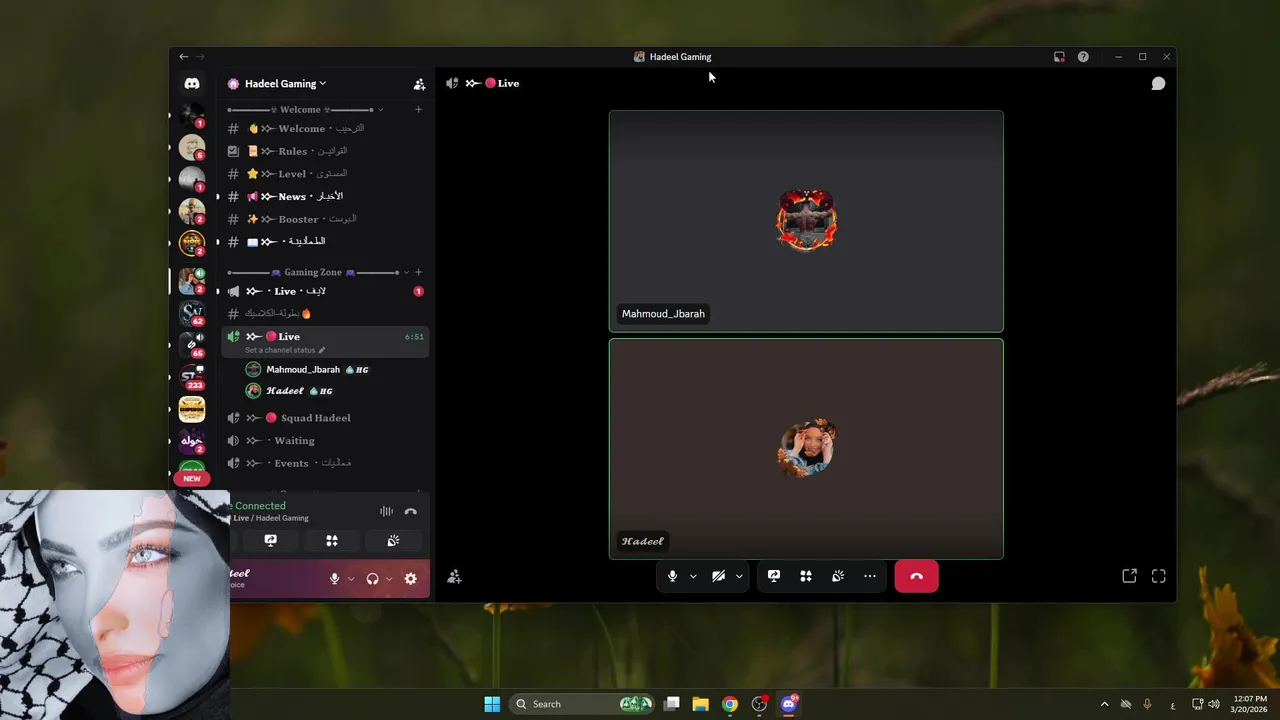Open yellow EMPEROR server icon
This screenshot has height=720, width=1280.
[x=192, y=408]
